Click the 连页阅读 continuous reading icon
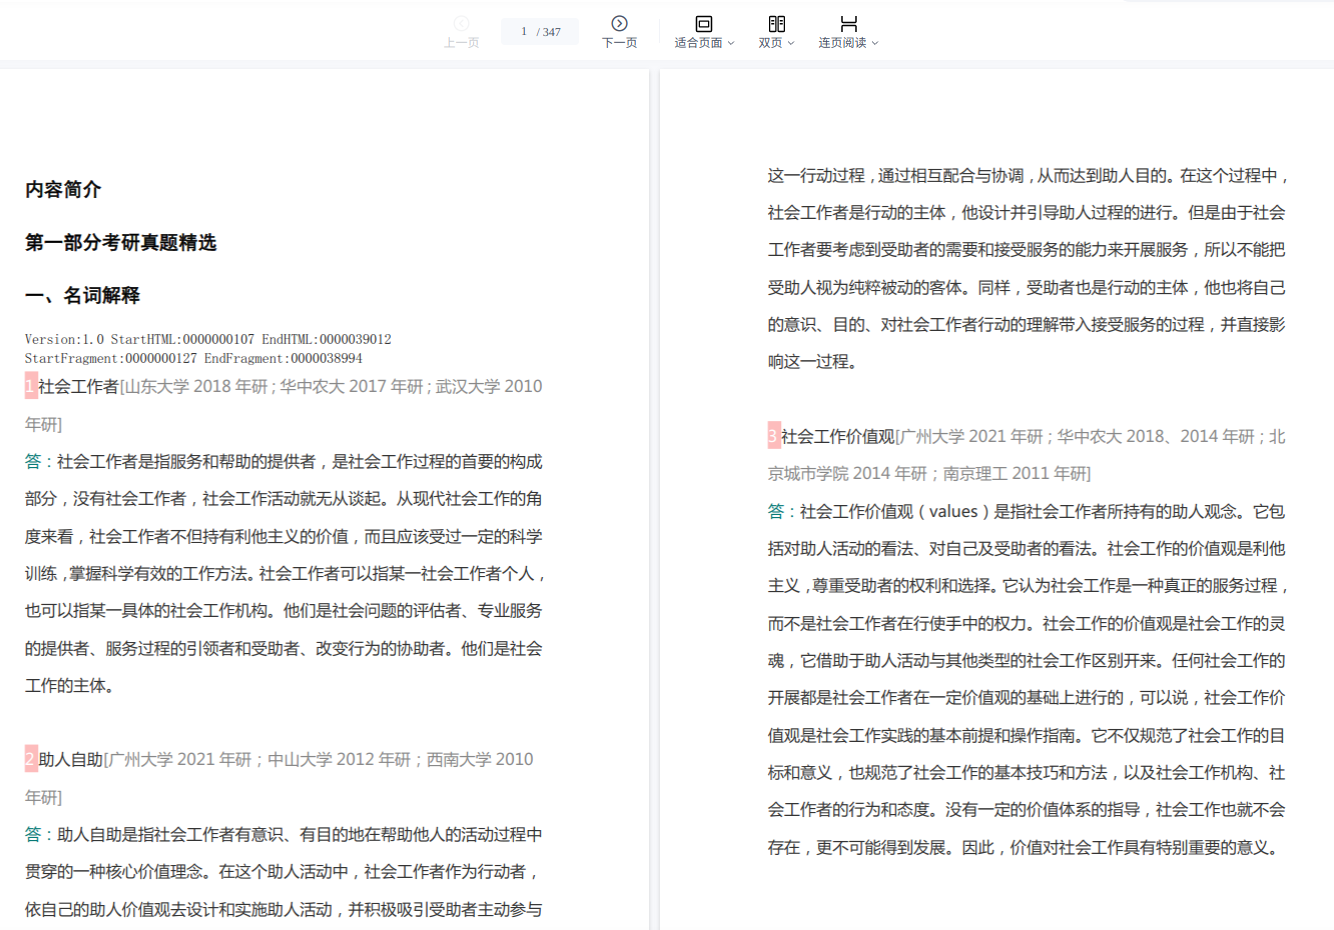The width and height of the screenshot is (1334, 930). click(x=848, y=24)
